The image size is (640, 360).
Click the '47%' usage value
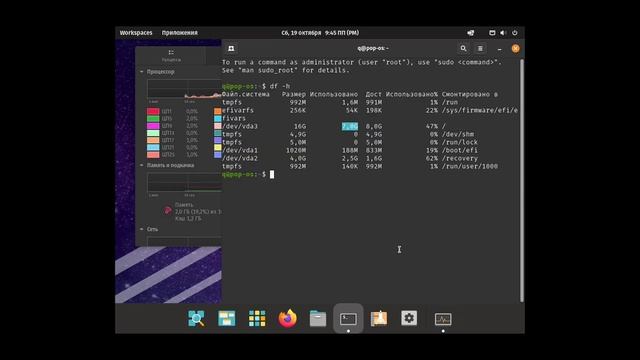pos(431,127)
